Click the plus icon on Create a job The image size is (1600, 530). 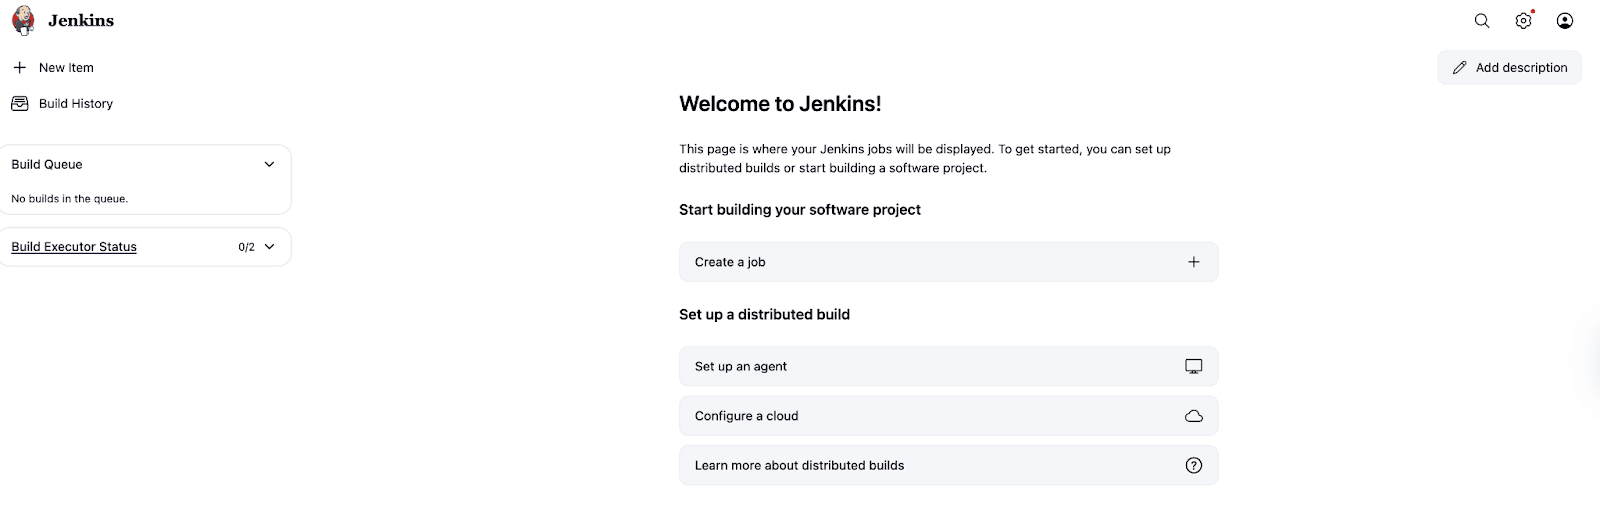pyautogui.click(x=1193, y=262)
